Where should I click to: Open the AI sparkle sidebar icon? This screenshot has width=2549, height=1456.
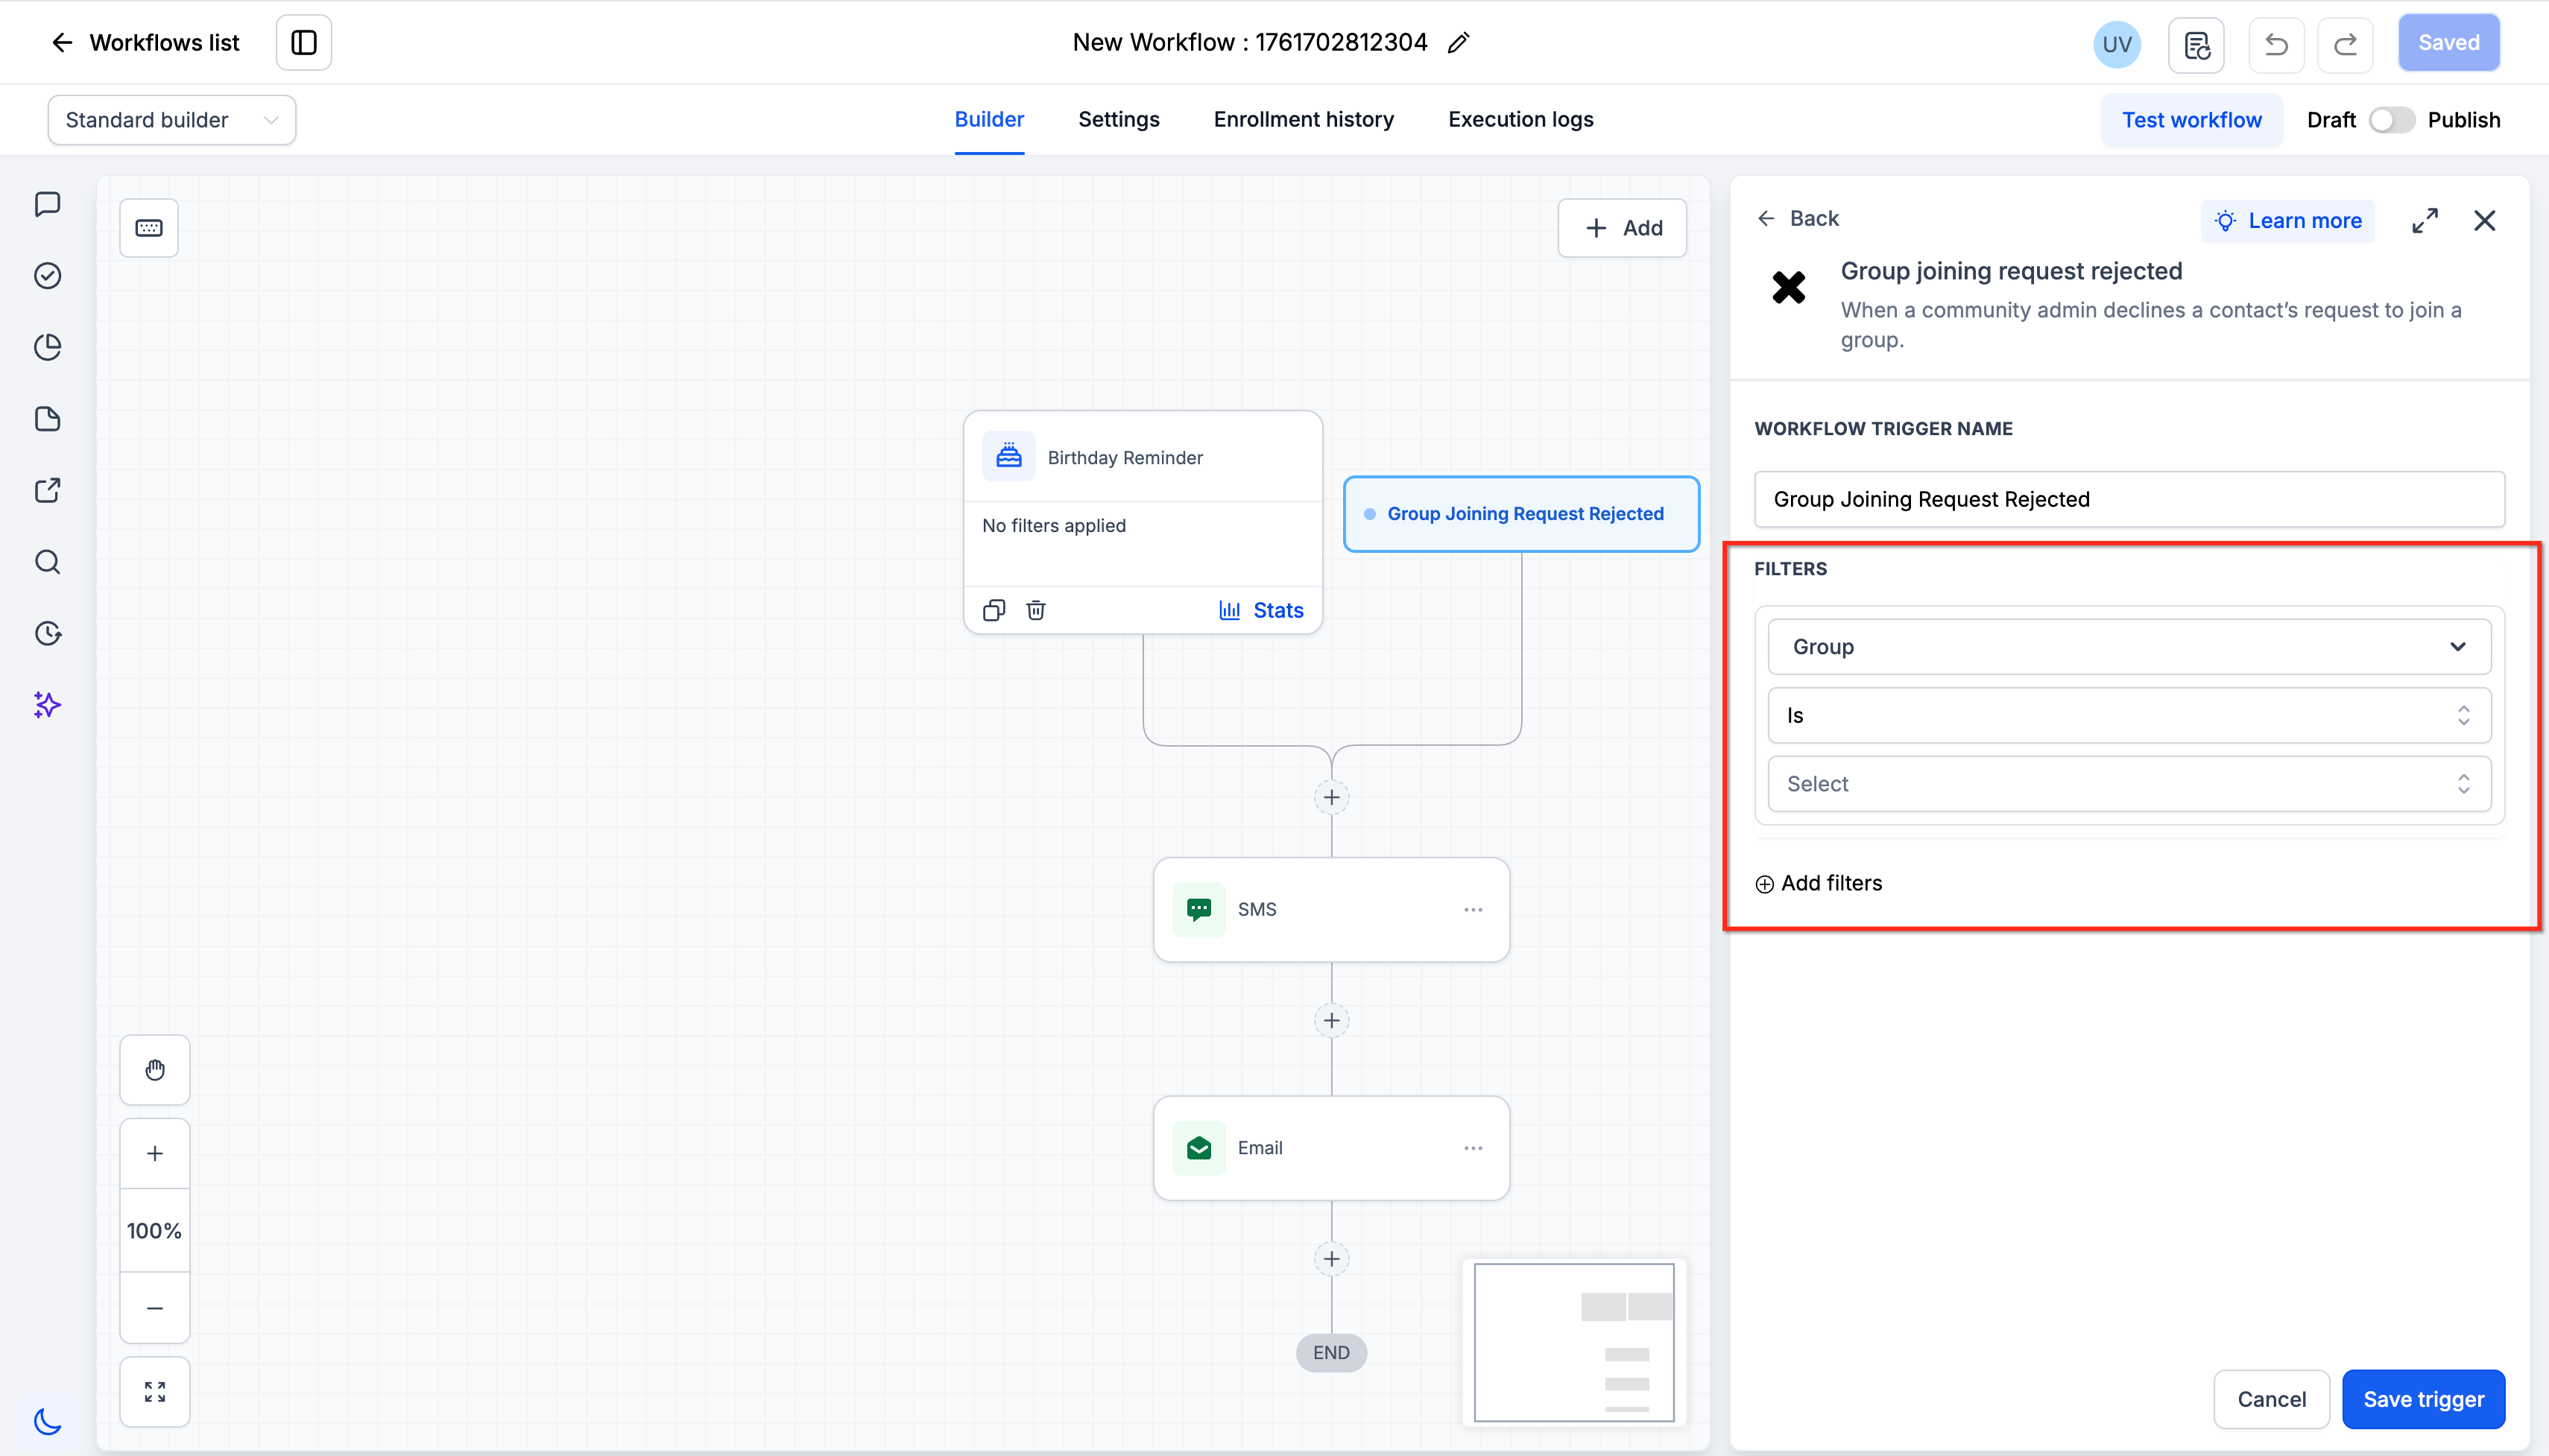pyautogui.click(x=48, y=705)
